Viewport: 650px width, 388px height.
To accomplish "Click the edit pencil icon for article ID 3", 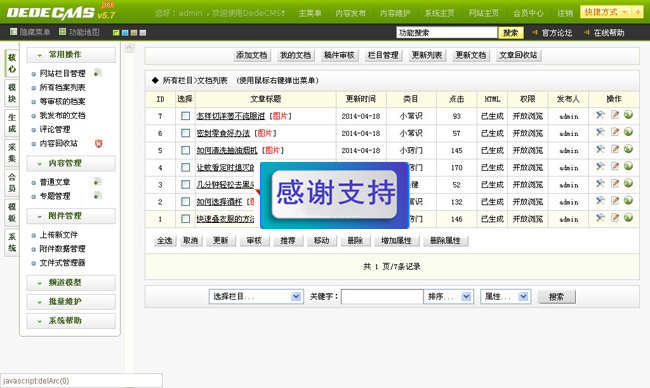I will (x=615, y=183).
